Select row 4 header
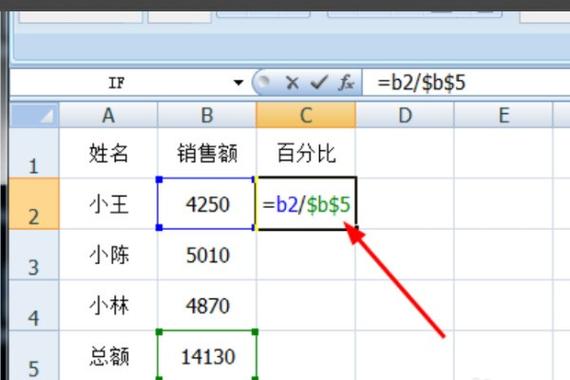 34,305
